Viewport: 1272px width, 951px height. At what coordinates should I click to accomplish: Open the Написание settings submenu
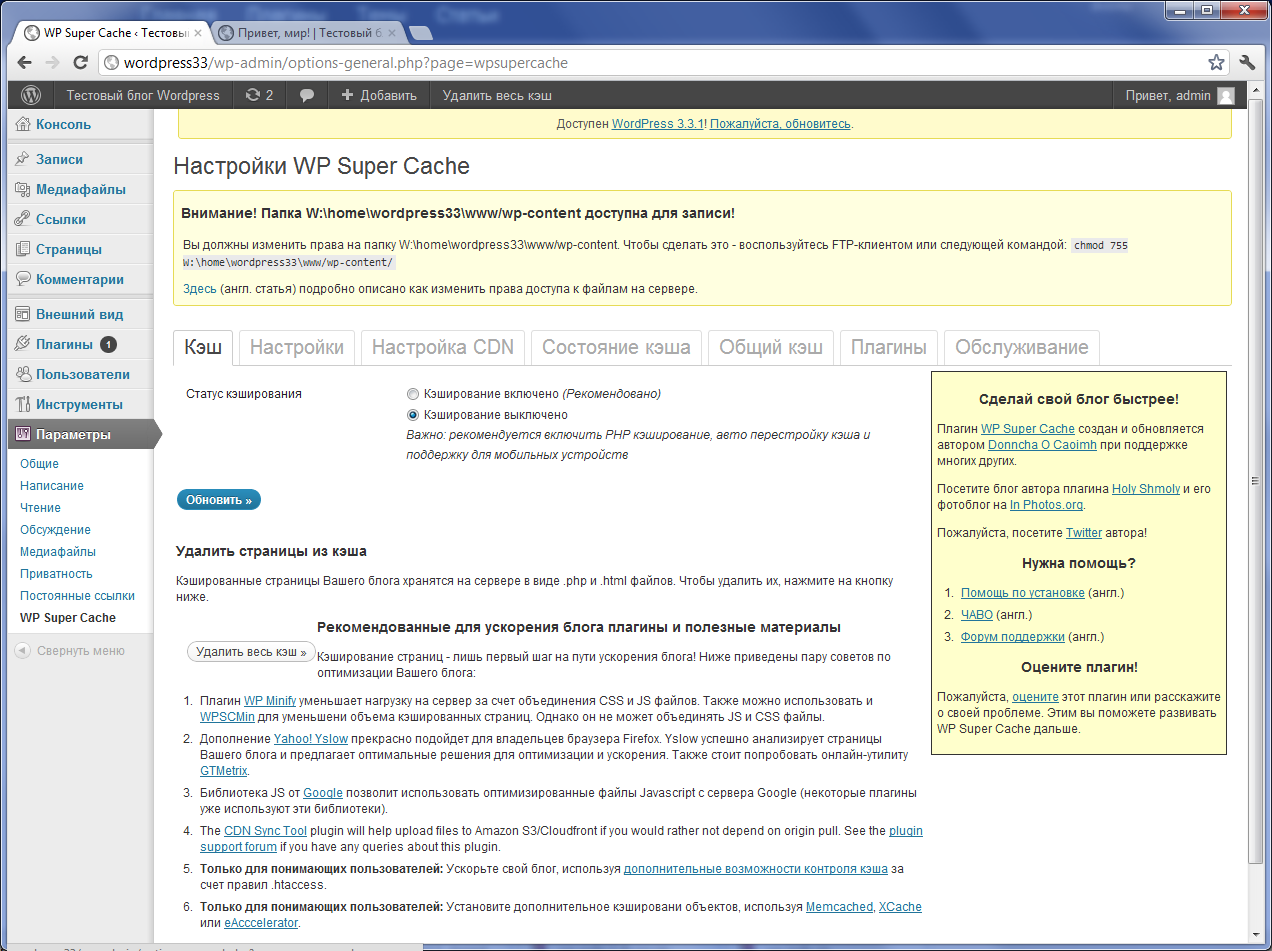(x=52, y=486)
